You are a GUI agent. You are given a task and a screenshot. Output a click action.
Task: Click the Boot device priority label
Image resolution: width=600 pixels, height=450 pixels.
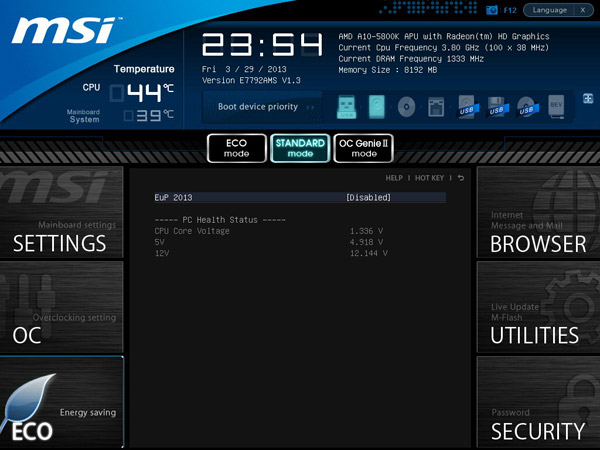258,107
